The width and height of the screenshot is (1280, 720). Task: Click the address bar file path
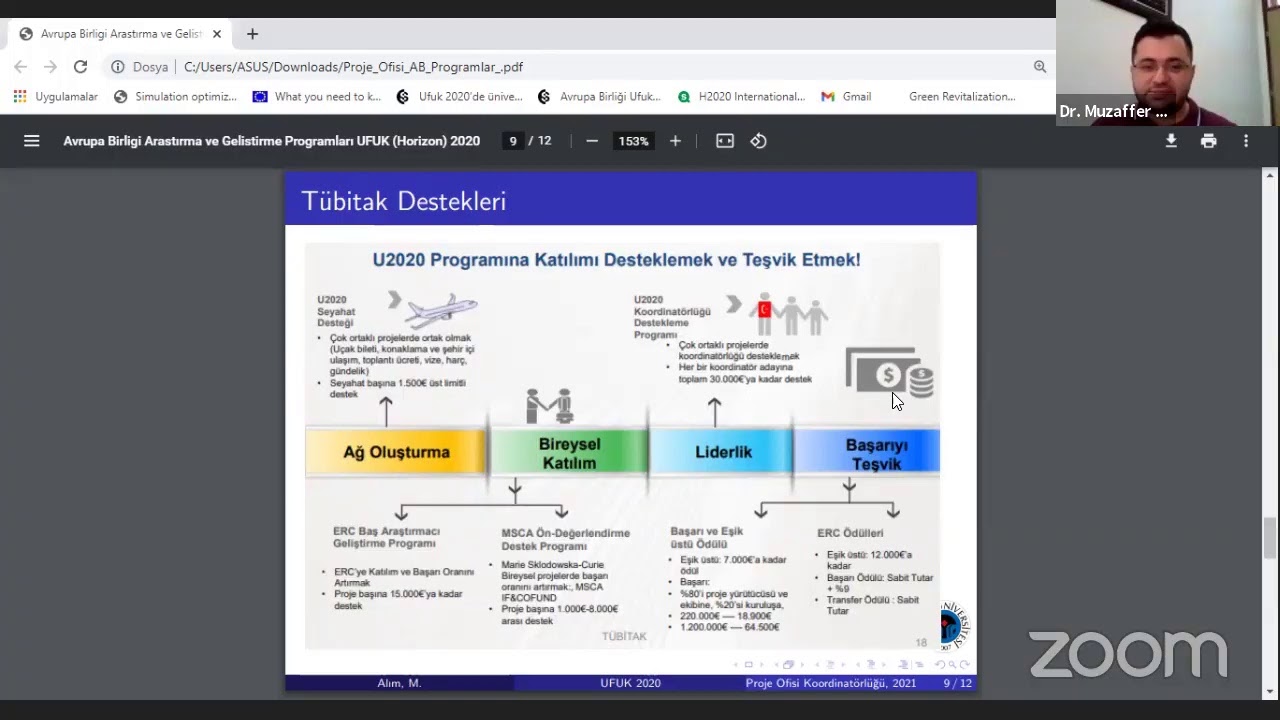coord(353,67)
